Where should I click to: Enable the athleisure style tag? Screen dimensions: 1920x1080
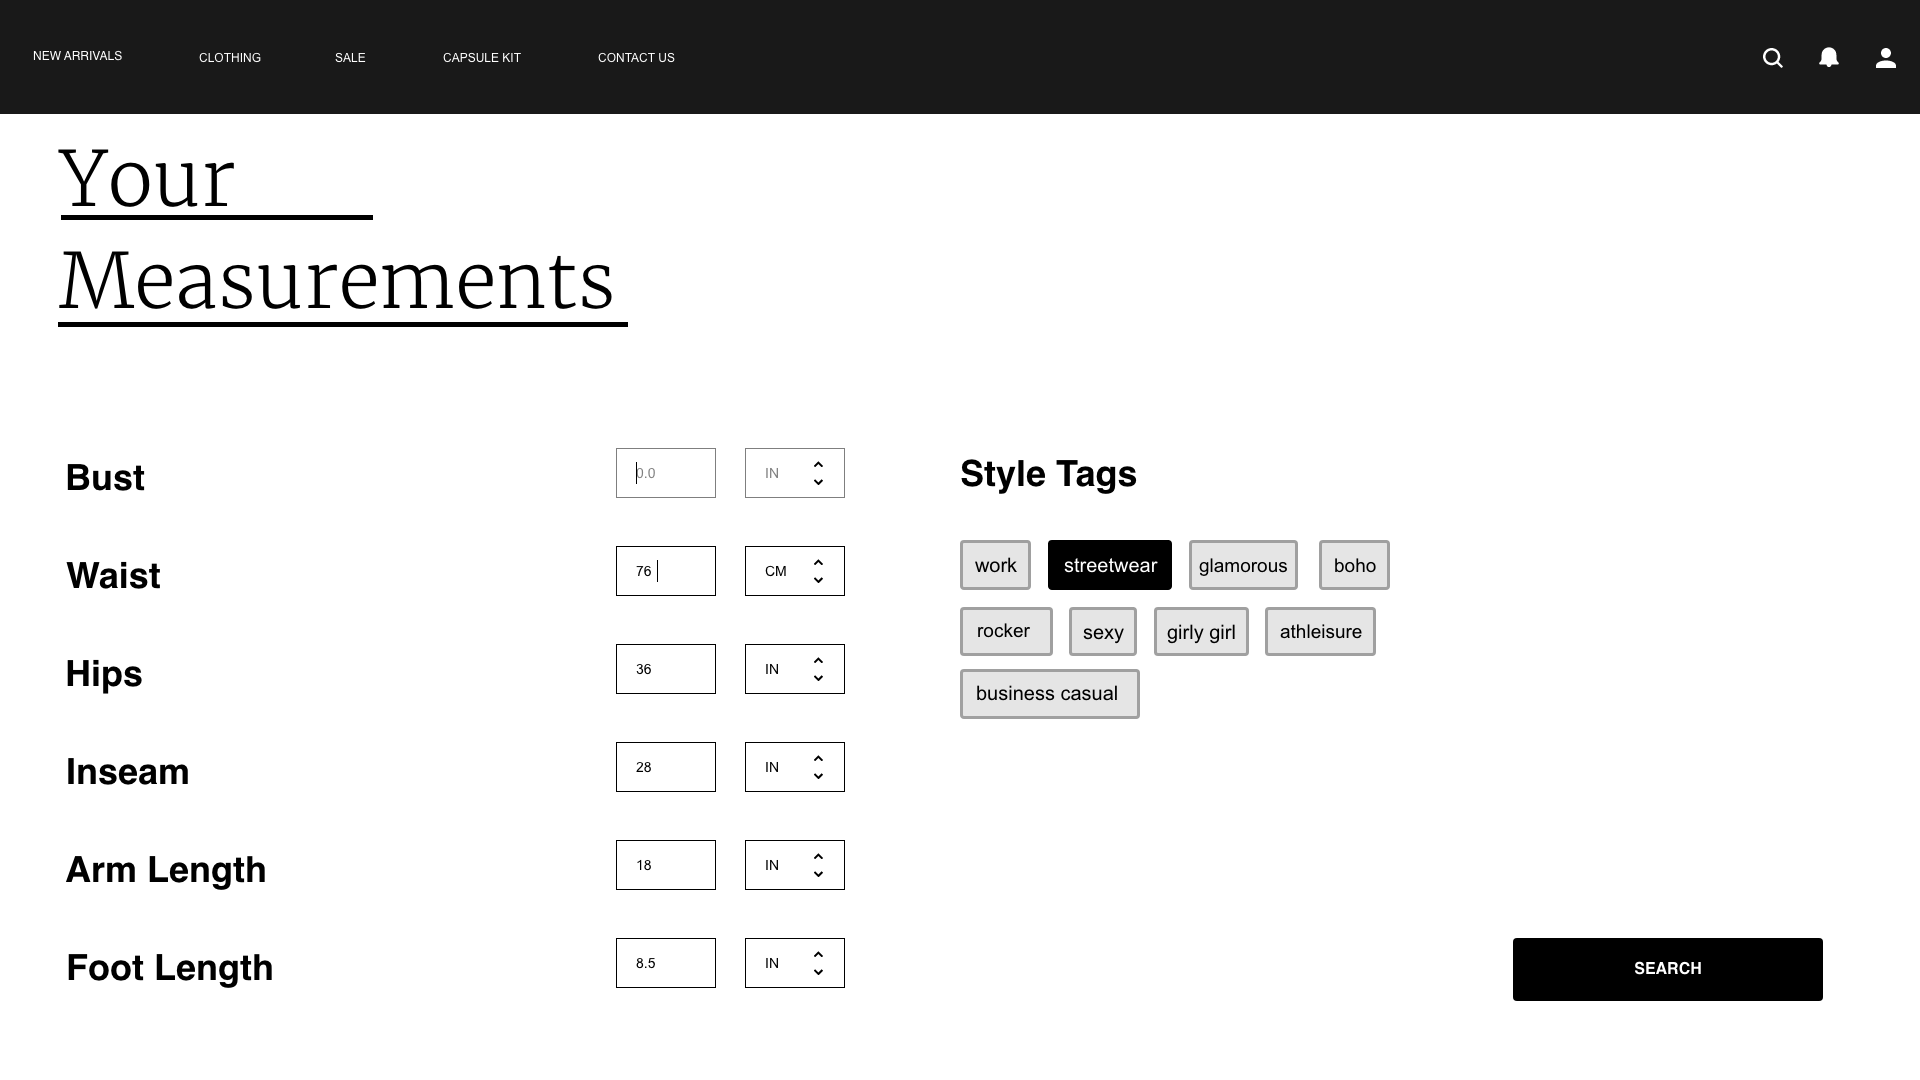click(1319, 632)
